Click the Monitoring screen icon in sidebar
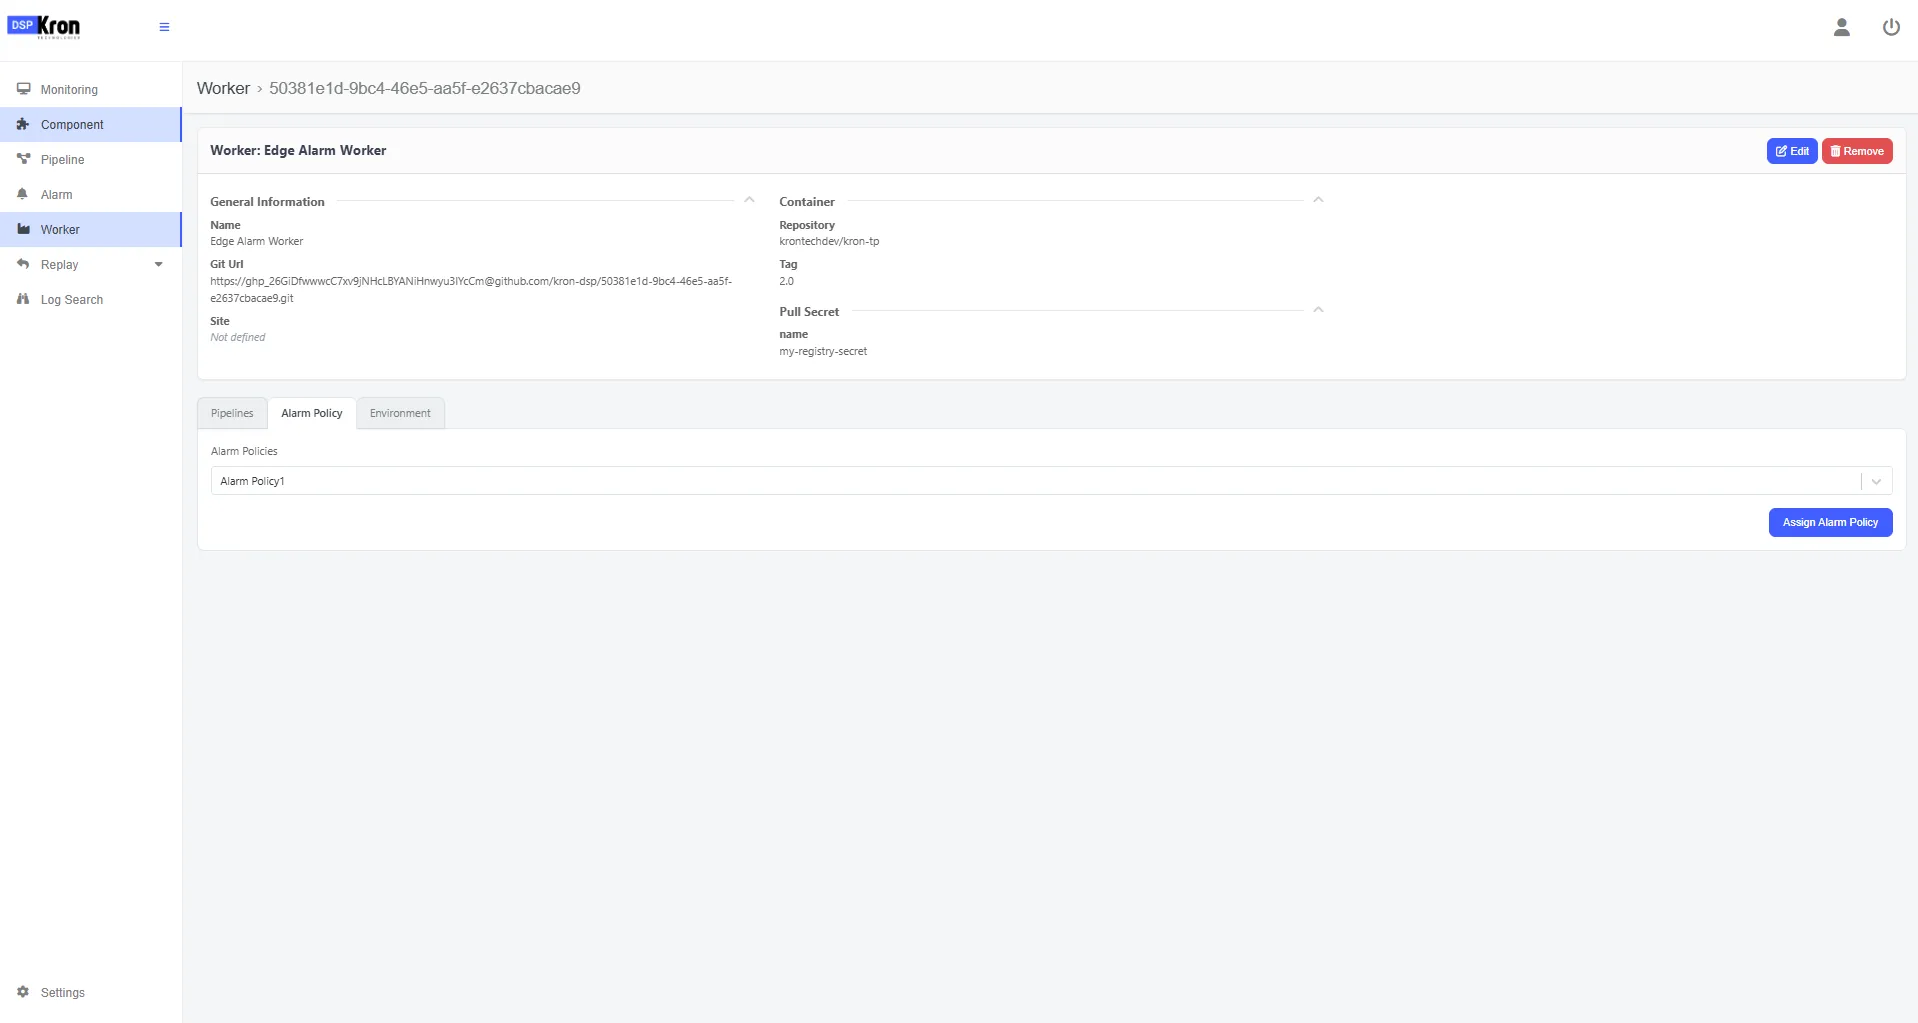Image resolution: width=1918 pixels, height=1023 pixels. point(23,89)
